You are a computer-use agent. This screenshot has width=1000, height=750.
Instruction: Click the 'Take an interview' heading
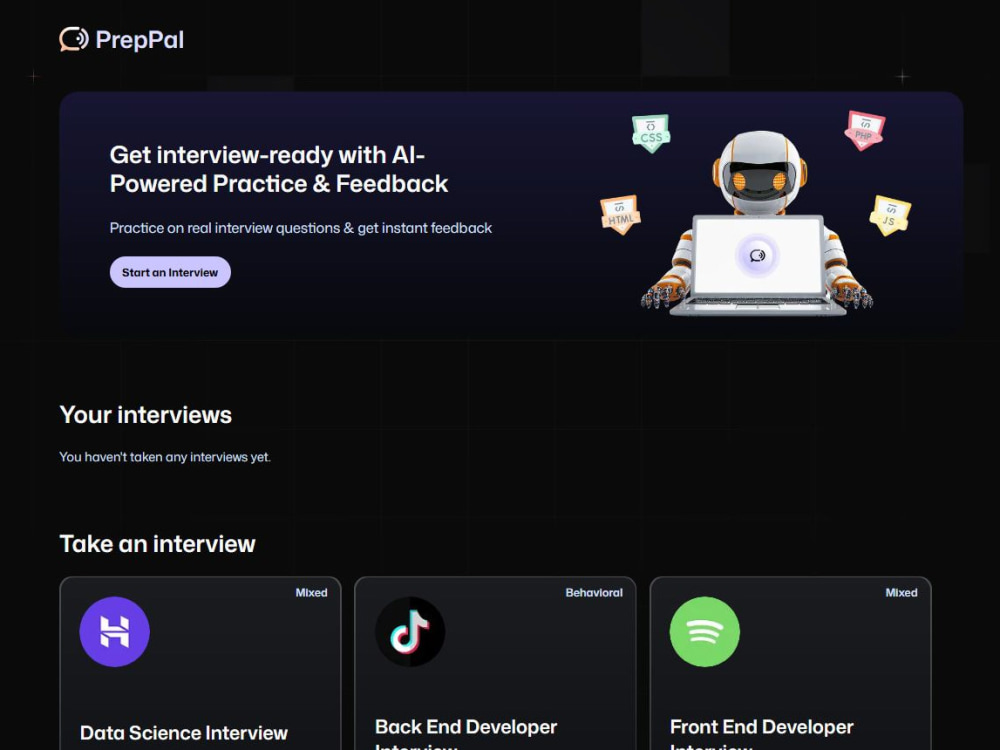coord(158,544)
